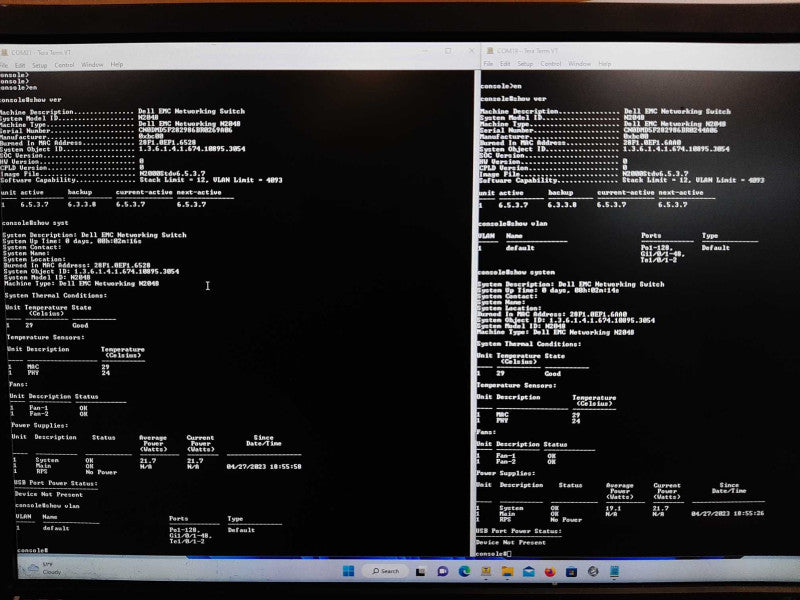This screenshot has width=800, height=600.
Task: Open Microsoft Store from the taskbar
Action: pos(571,572)
